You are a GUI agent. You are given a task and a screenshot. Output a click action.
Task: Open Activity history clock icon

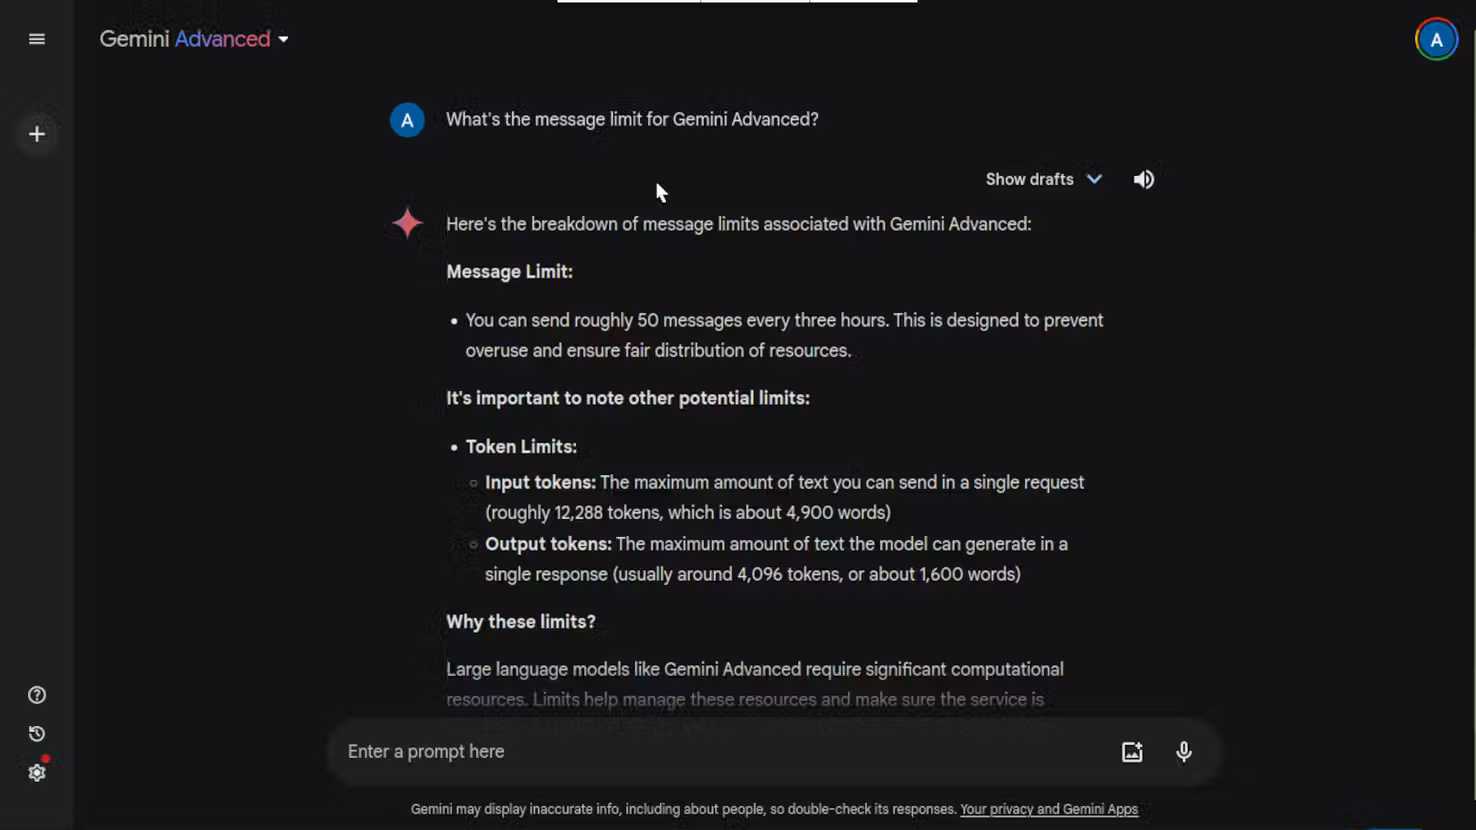coord(37,734)
